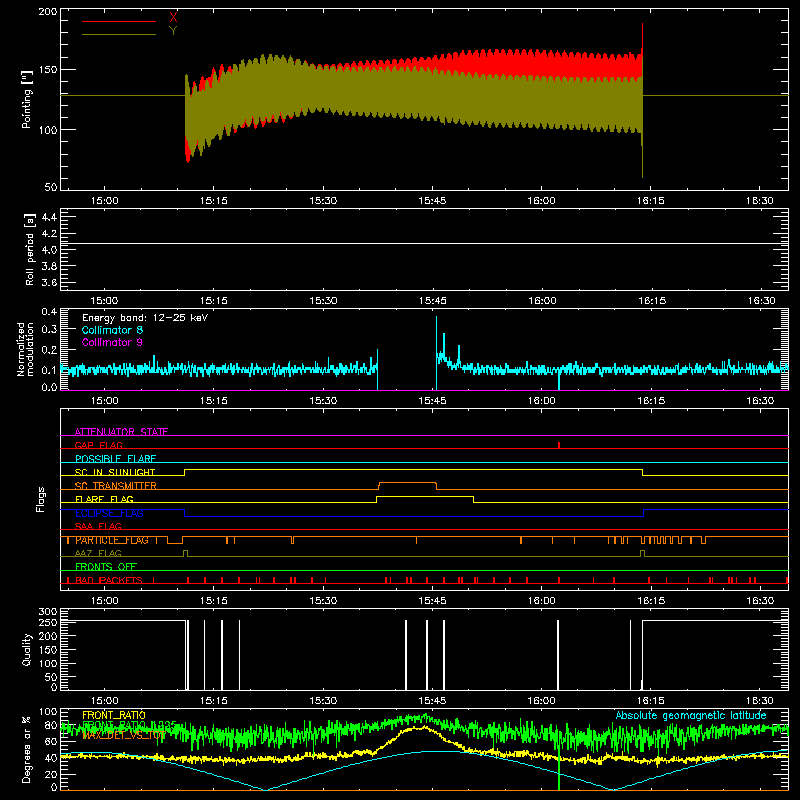Screen dimensions: 800x800
Task: Select the orange MAX_DET_VS_TOT legend label
Action: (x=123, y=735)
